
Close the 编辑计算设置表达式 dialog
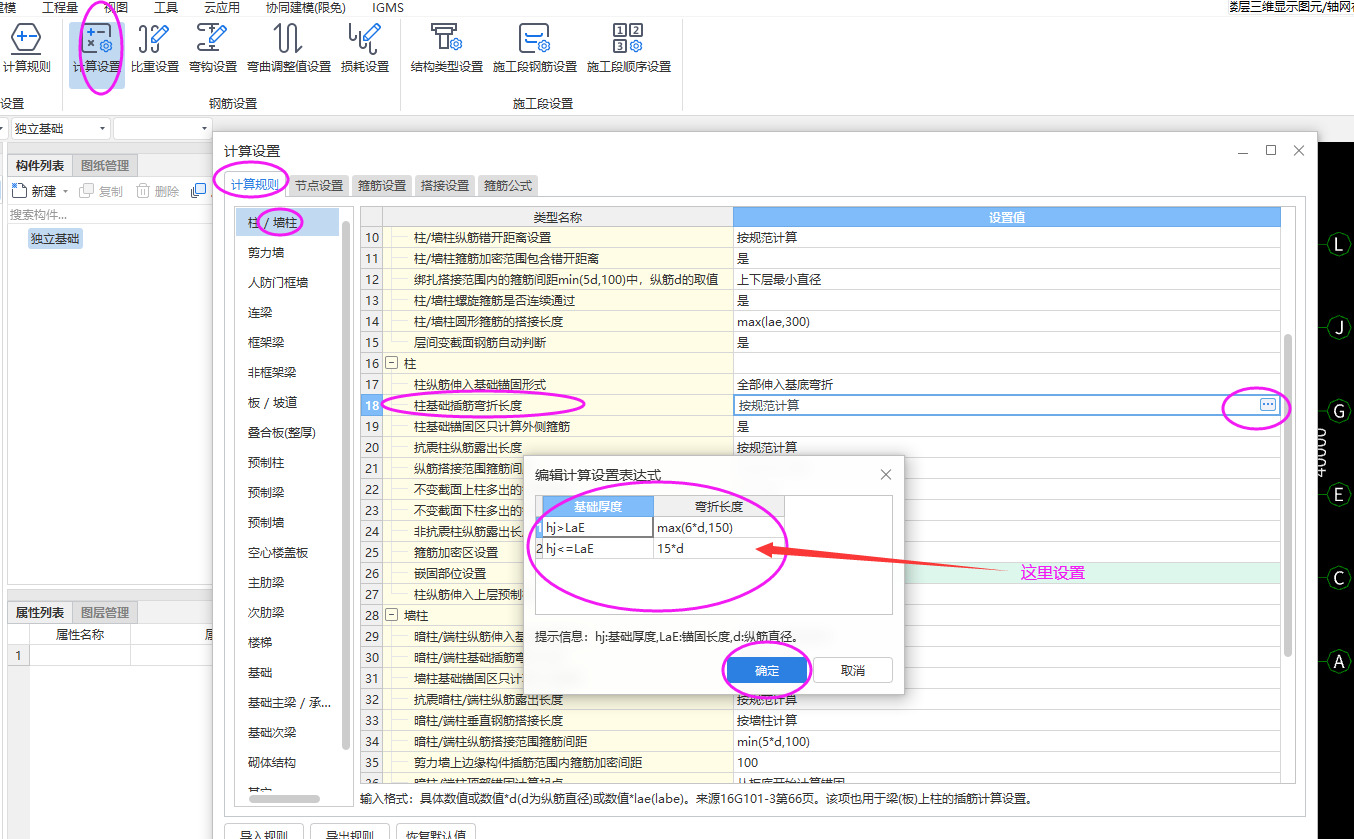(x=886, y=474)
